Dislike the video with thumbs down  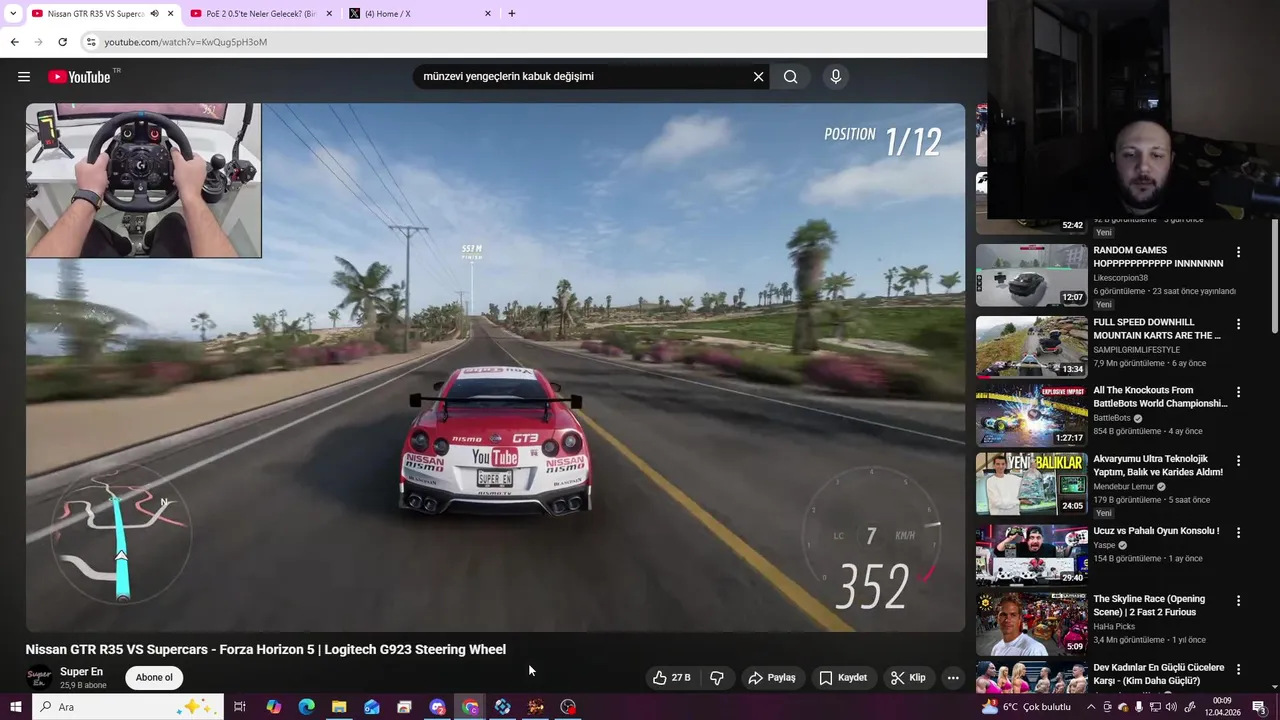[717, 677]
